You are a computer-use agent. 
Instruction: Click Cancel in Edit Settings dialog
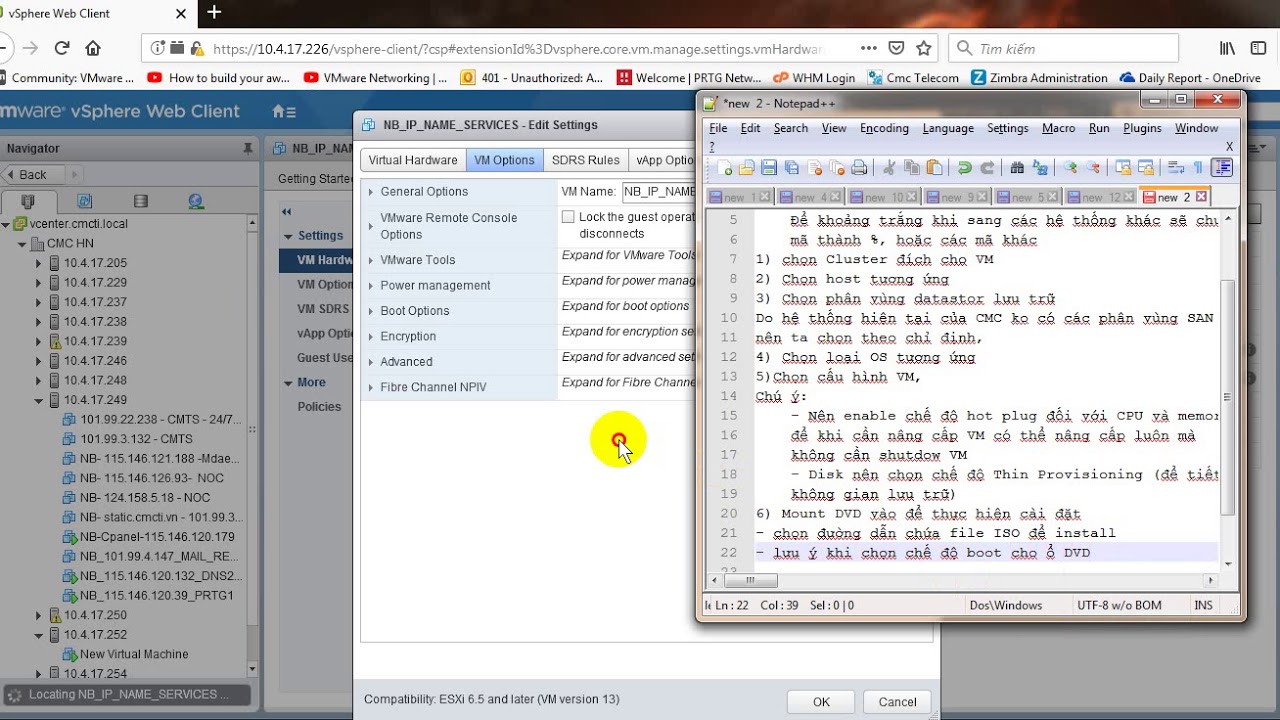click(897, 702)
